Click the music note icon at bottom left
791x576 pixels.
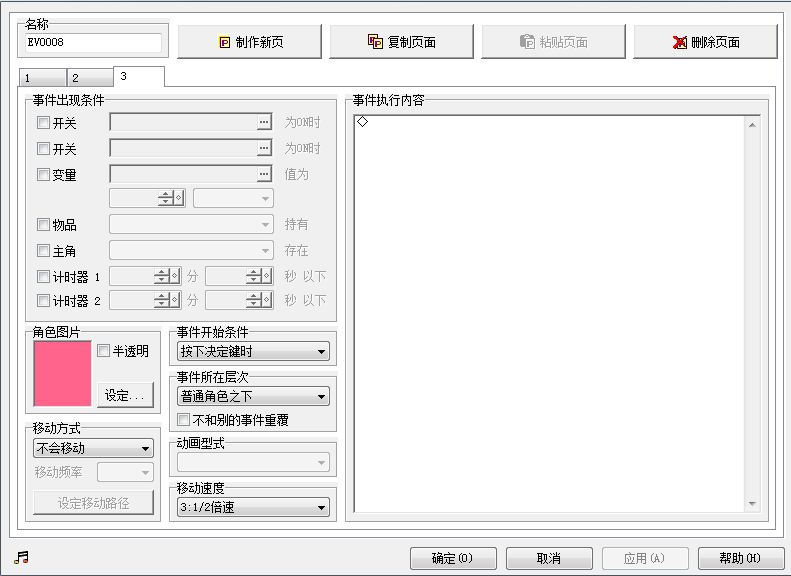pos(21,557)
